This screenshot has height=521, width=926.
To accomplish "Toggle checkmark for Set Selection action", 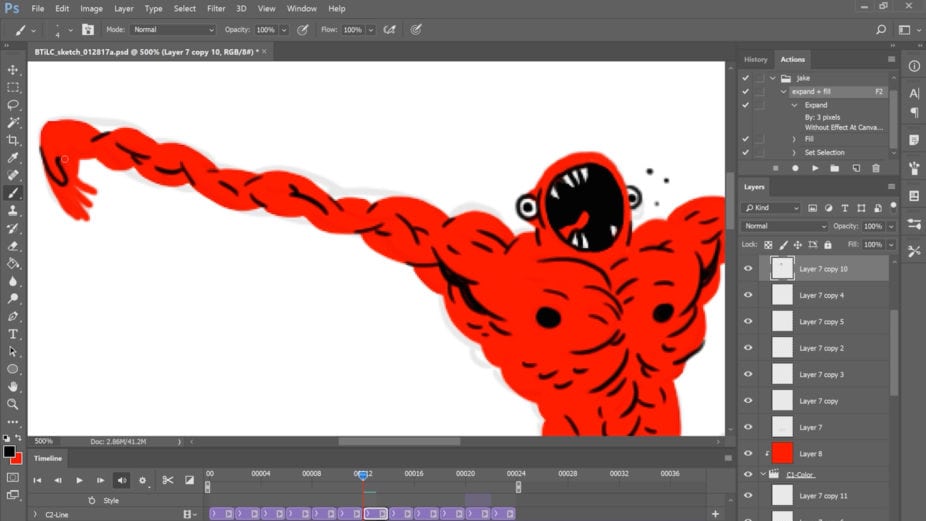I will tap(745, 152).
